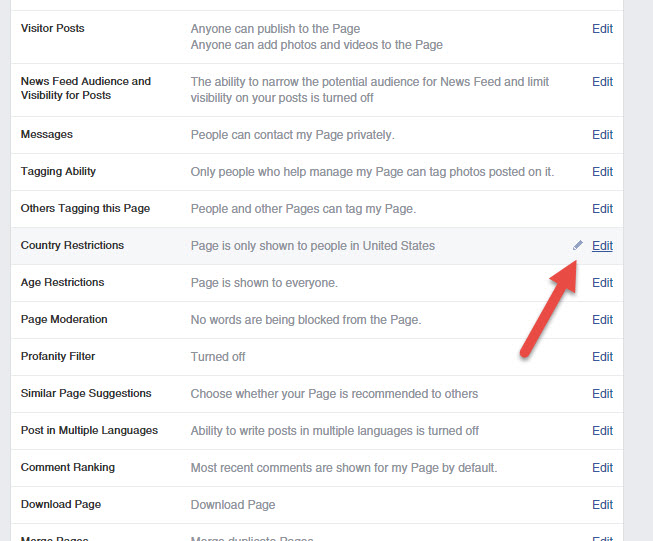This screenshot has width=653, height=541.
Task: Click the 'Turned off' profanity filter value
Action: coord(218,357)
